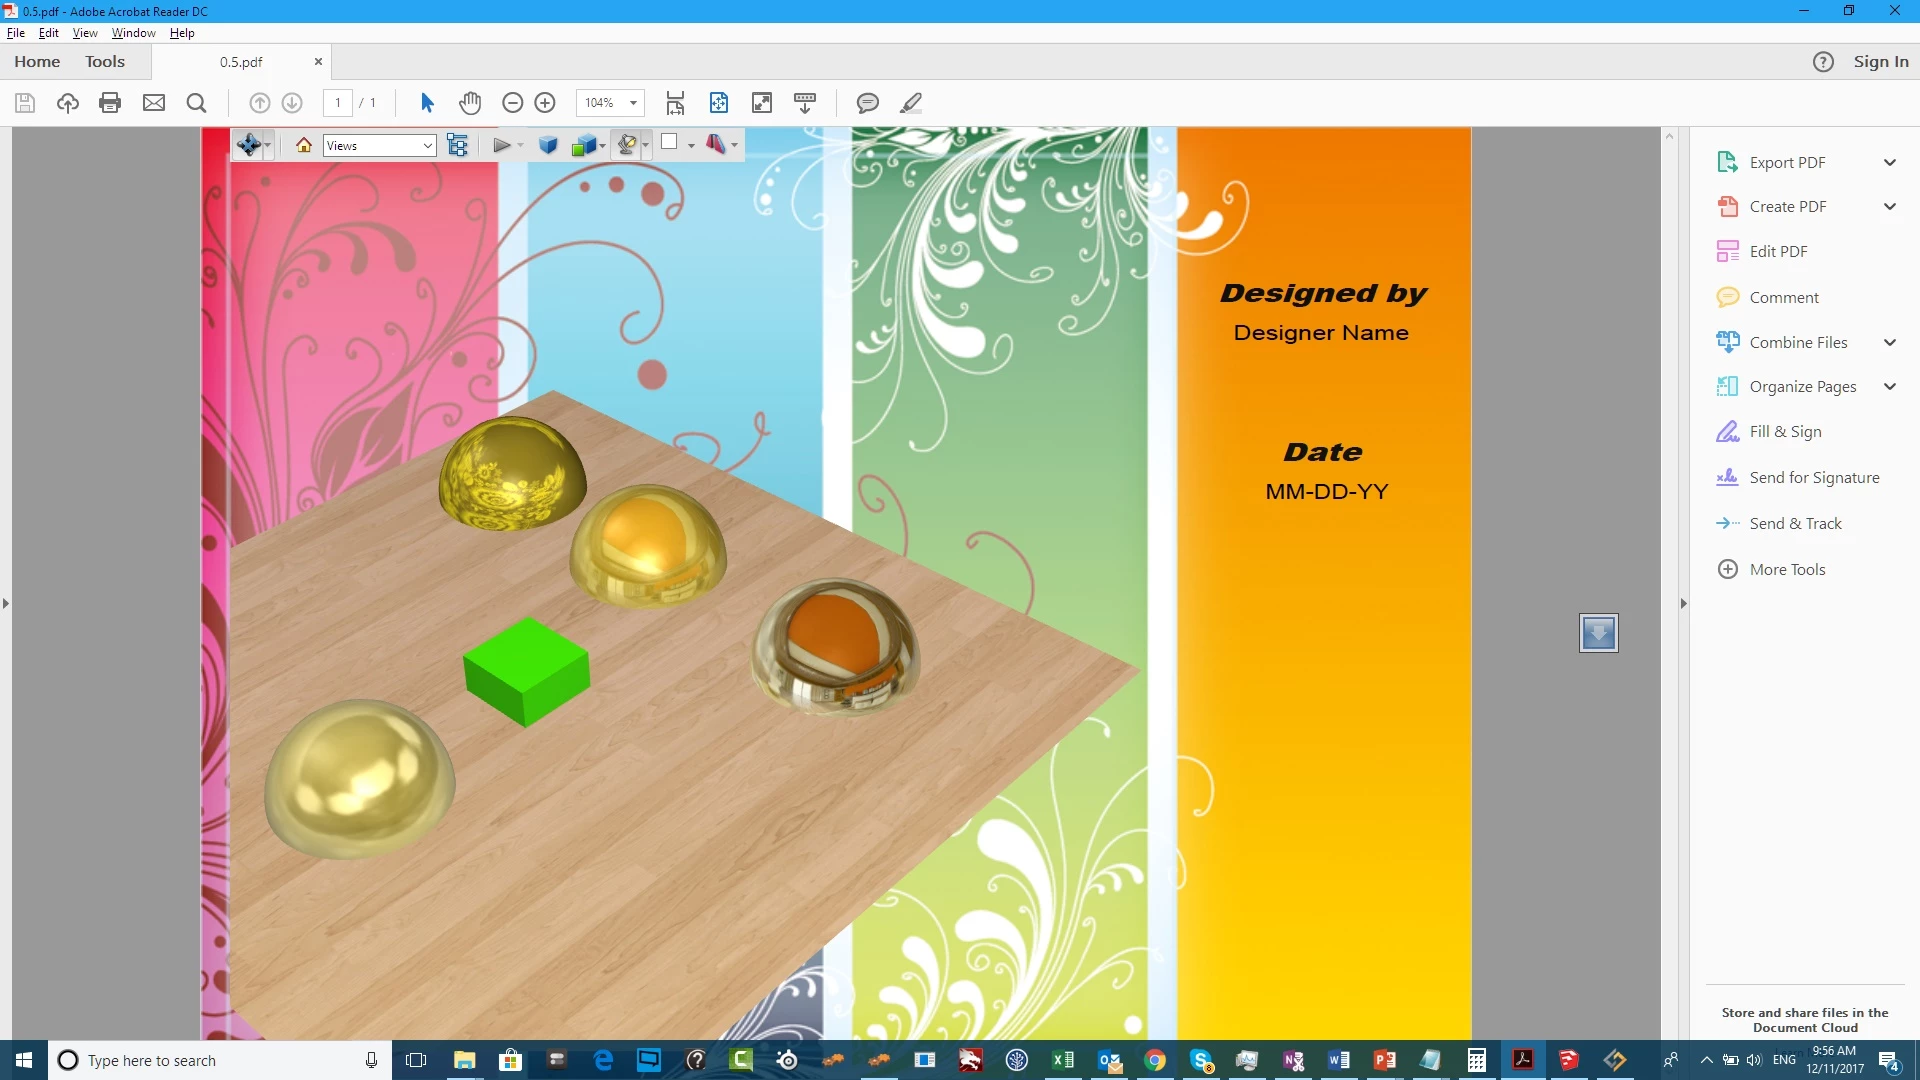This screenshot has width=1920, height=1080.
Task: Open the Window menu
Action: click(x=133, y=33)
